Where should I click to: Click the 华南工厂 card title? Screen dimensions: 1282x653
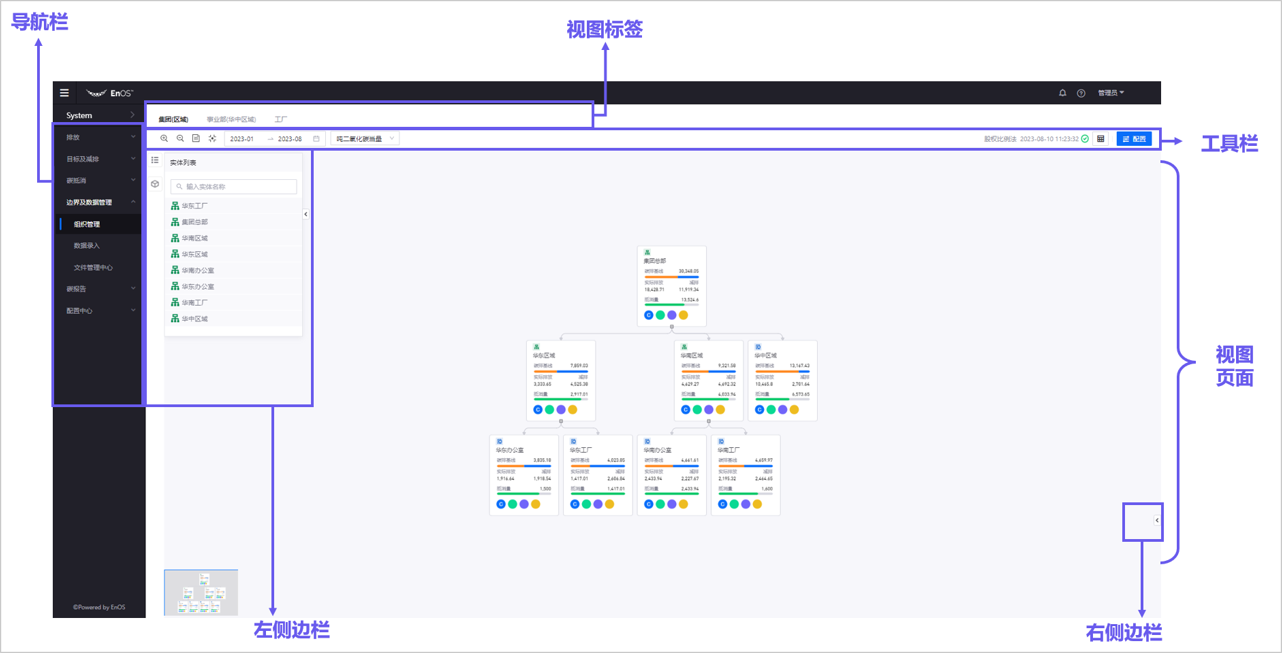coord(729,451)
